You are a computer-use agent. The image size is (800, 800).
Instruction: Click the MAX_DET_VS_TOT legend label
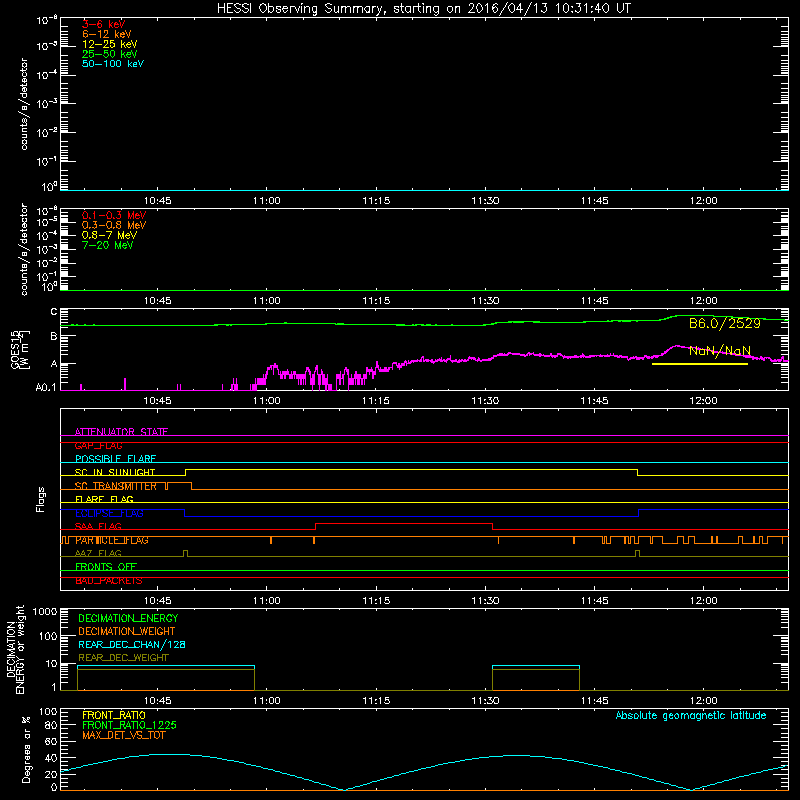pyautogui.click(x=123, y=735)
